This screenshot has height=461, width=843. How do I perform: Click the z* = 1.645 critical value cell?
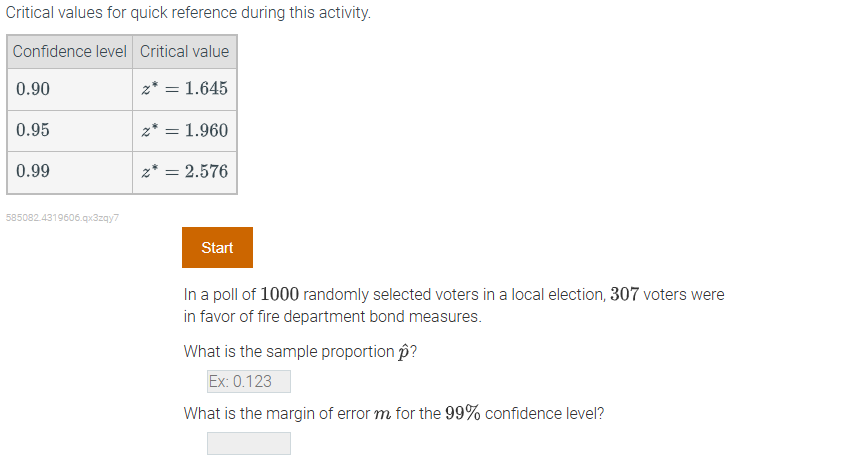pyautogui.click(x=185, y=89)
